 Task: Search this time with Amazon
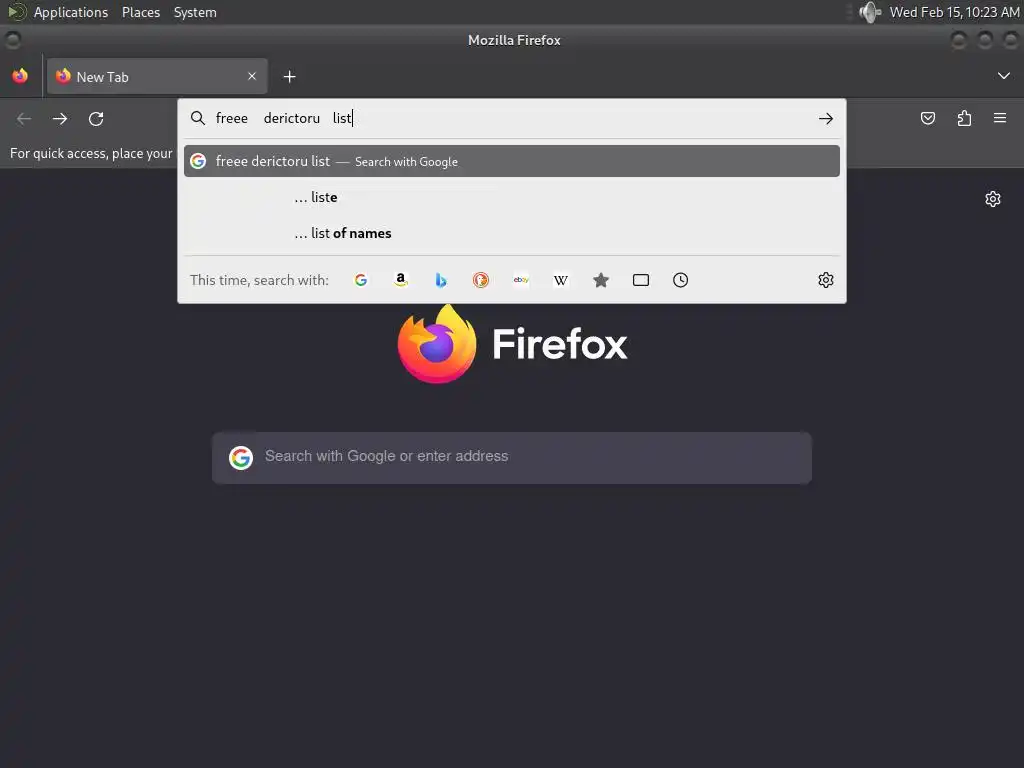click(x=401, y=280)
